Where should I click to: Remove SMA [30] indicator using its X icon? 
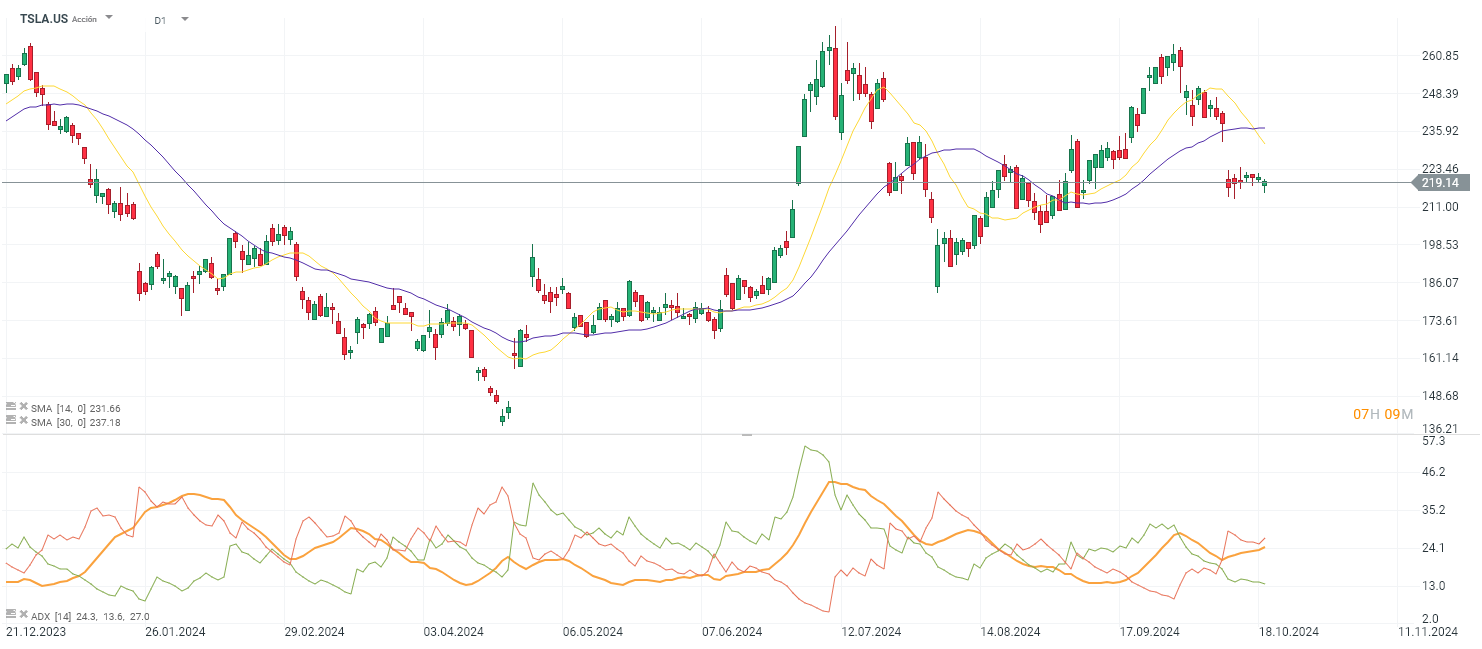[x=23, y=421]
